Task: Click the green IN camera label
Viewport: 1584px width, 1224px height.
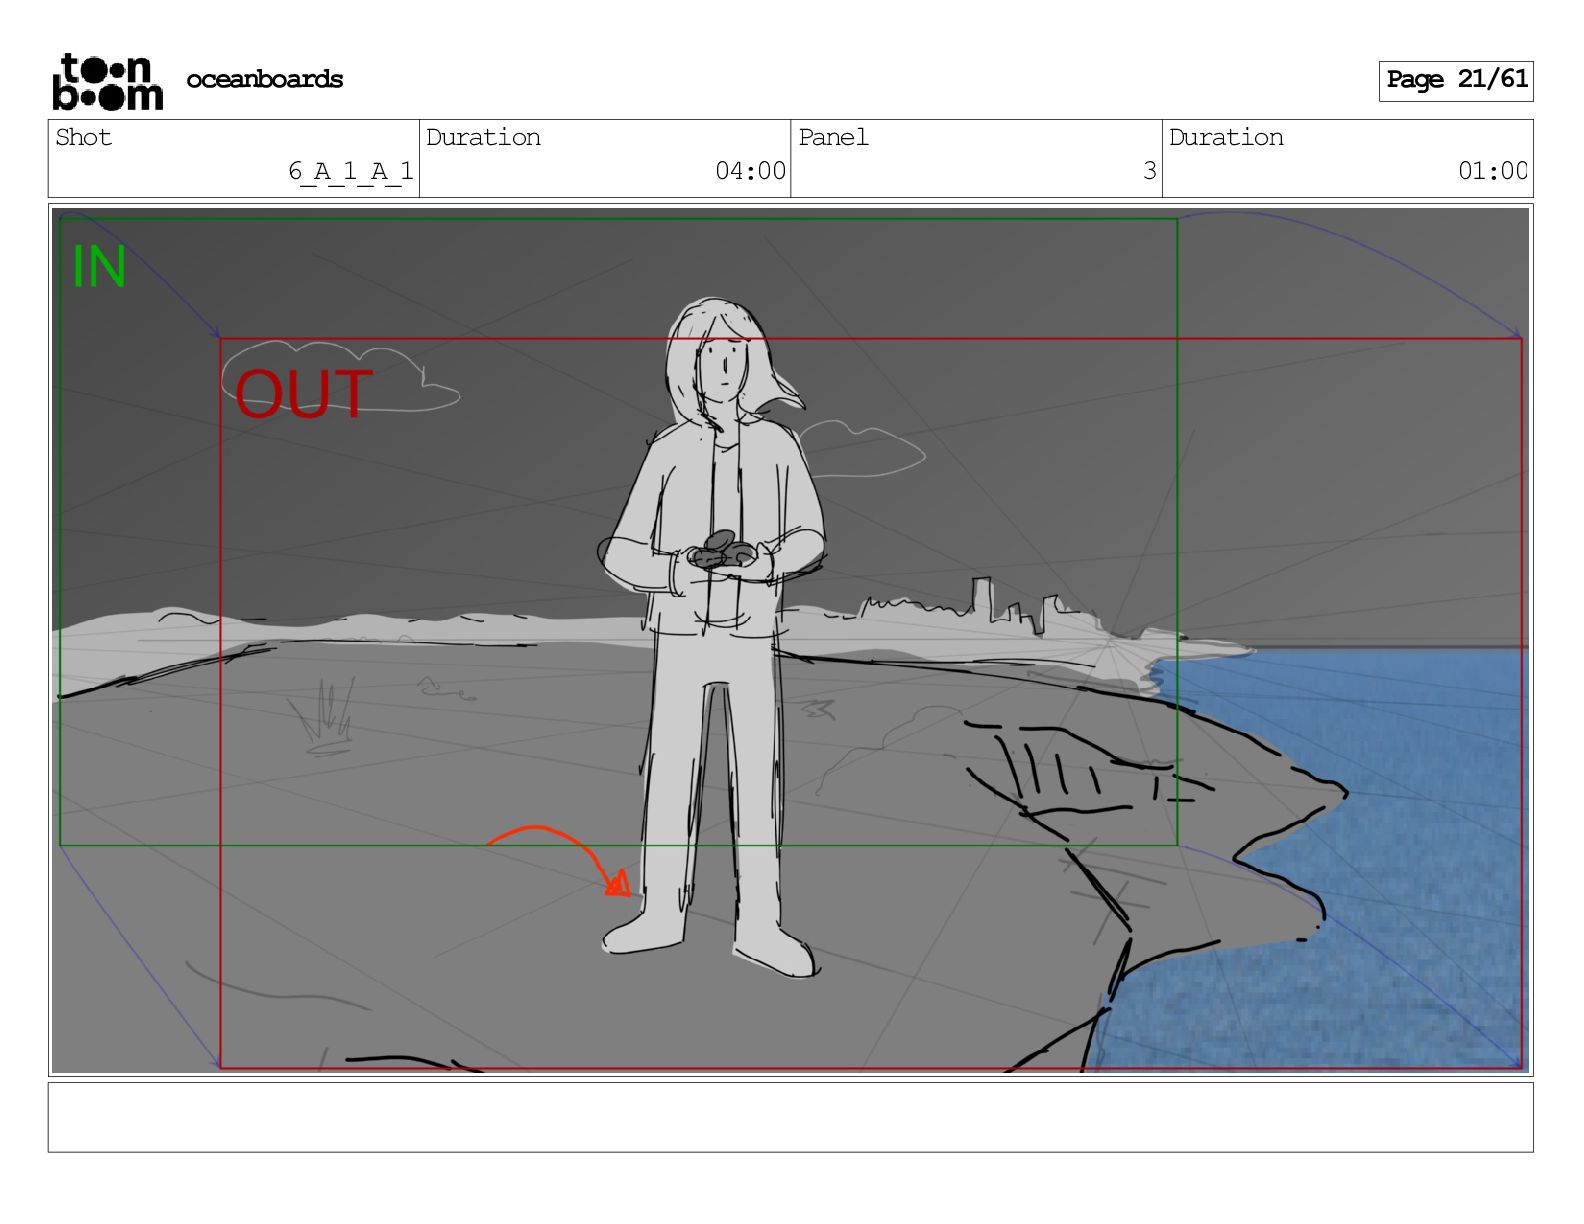Action: click(99, 267)
